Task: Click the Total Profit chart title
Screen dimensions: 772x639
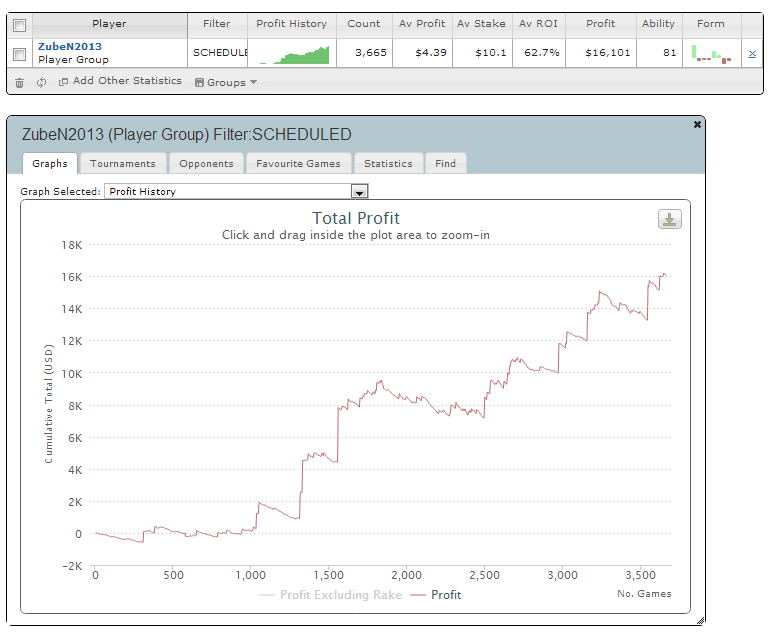Action: coord(355,218)
